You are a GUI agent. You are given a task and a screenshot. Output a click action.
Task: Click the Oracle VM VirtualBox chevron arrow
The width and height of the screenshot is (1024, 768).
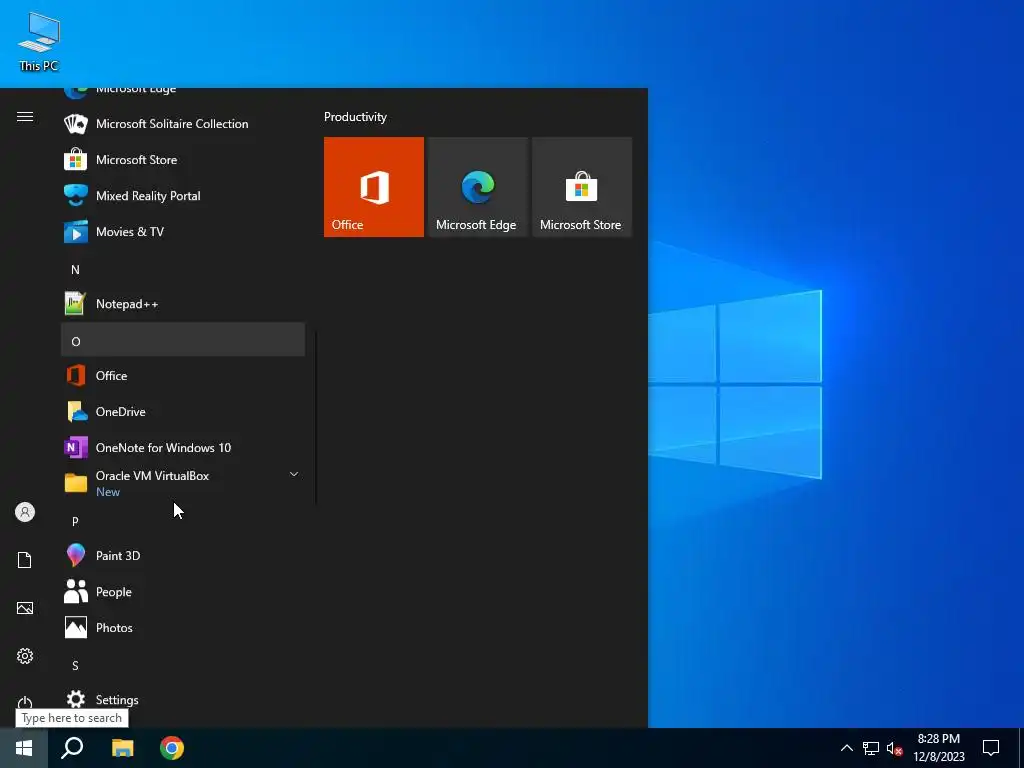point(294,474)
